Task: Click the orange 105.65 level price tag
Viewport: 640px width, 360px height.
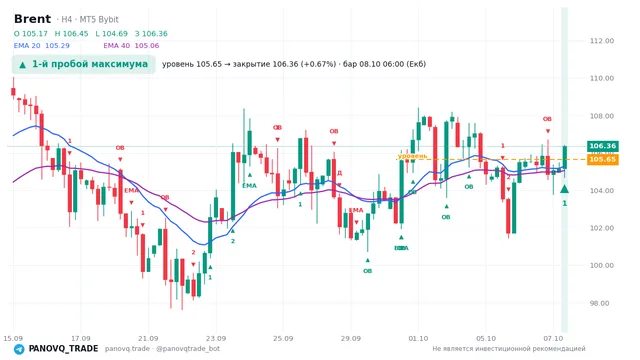Action: [x=602, y=159]
